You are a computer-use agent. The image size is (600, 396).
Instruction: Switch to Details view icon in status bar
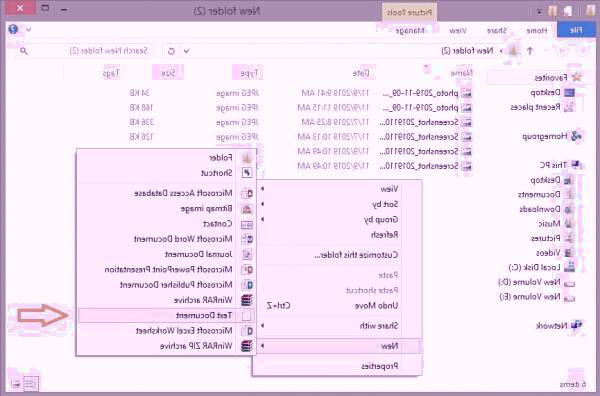pyautogui.click(x=31, y=384)
